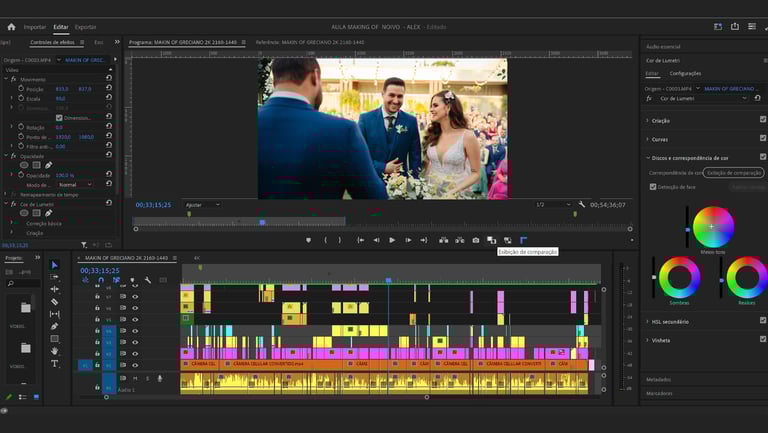Collapse Movimento effect group
768x433 pixels.
[x=6, y=79]
